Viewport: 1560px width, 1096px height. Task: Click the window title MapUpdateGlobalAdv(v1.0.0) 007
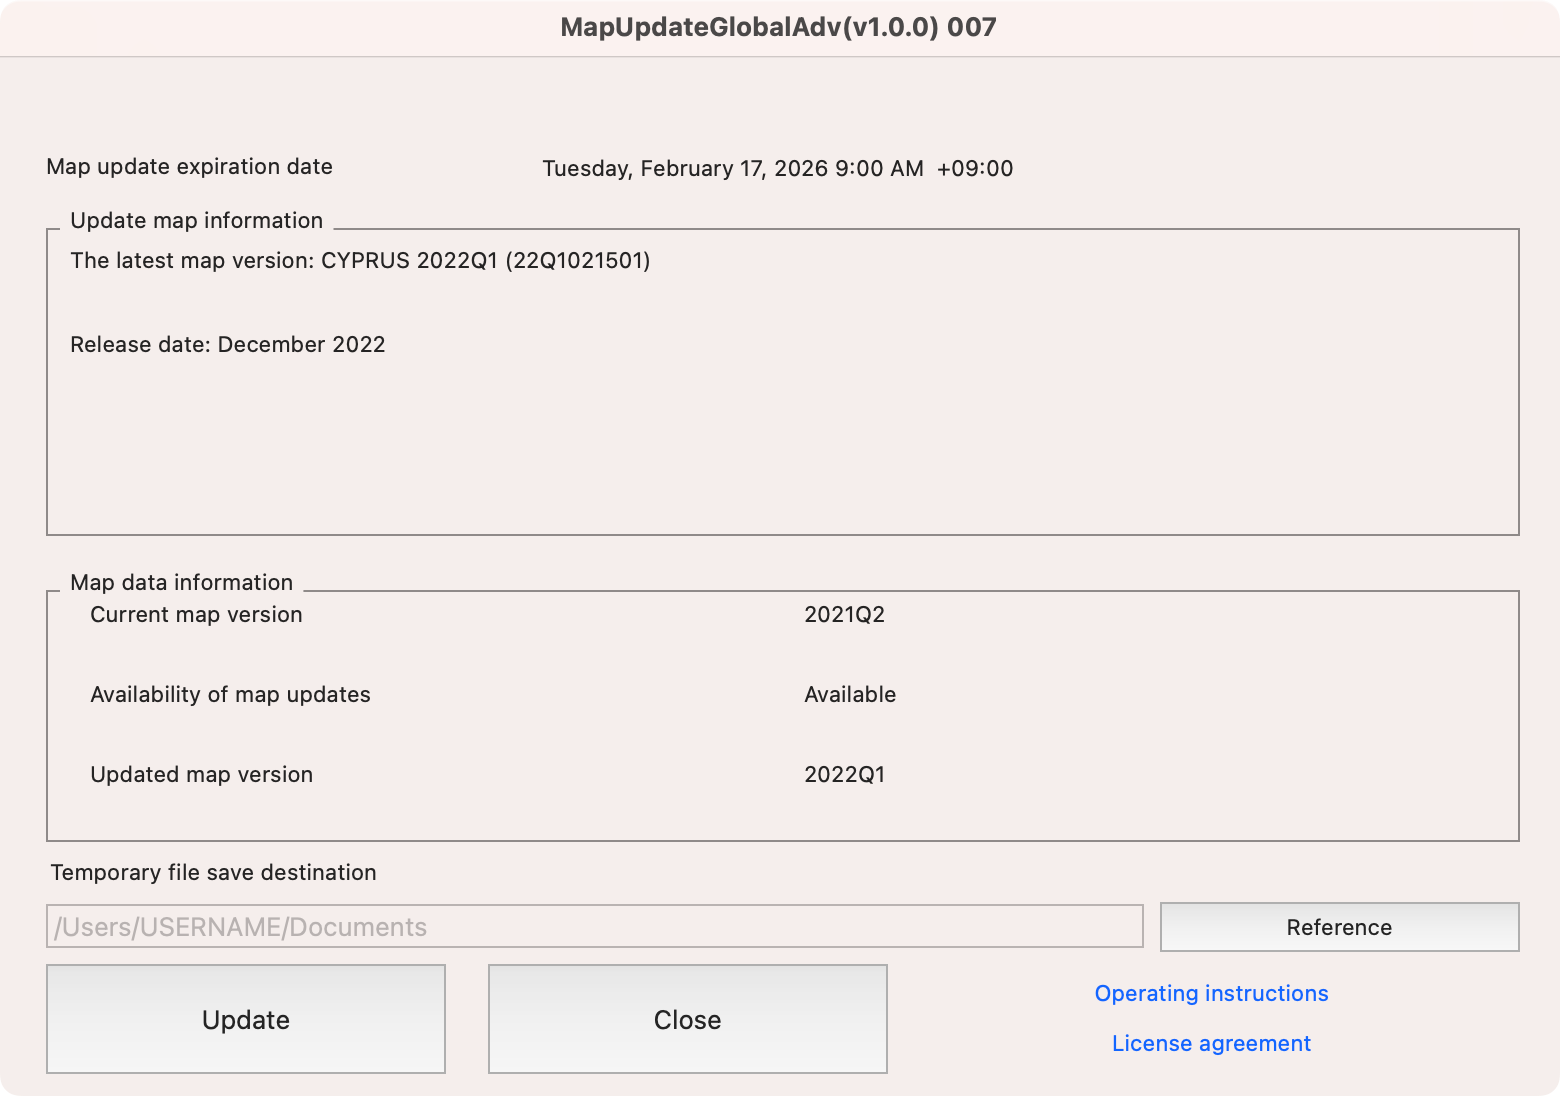click(778, 27)
